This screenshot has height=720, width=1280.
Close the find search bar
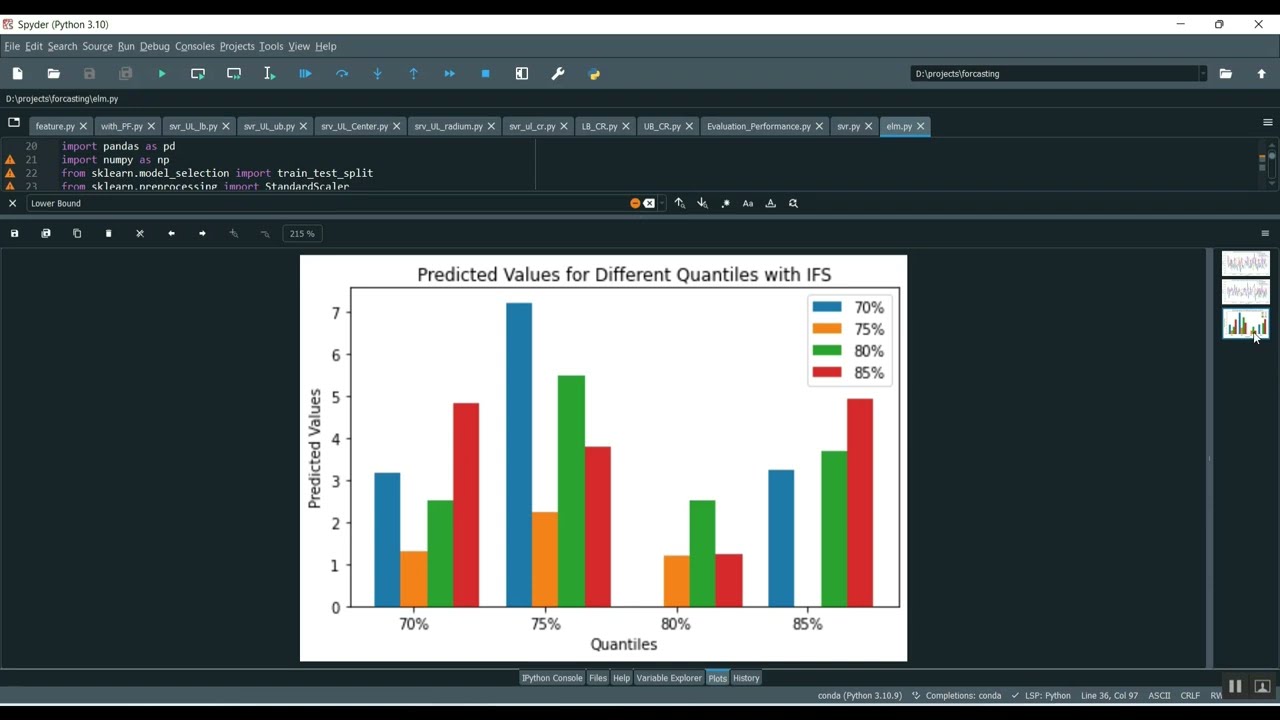tap(13, 203)
